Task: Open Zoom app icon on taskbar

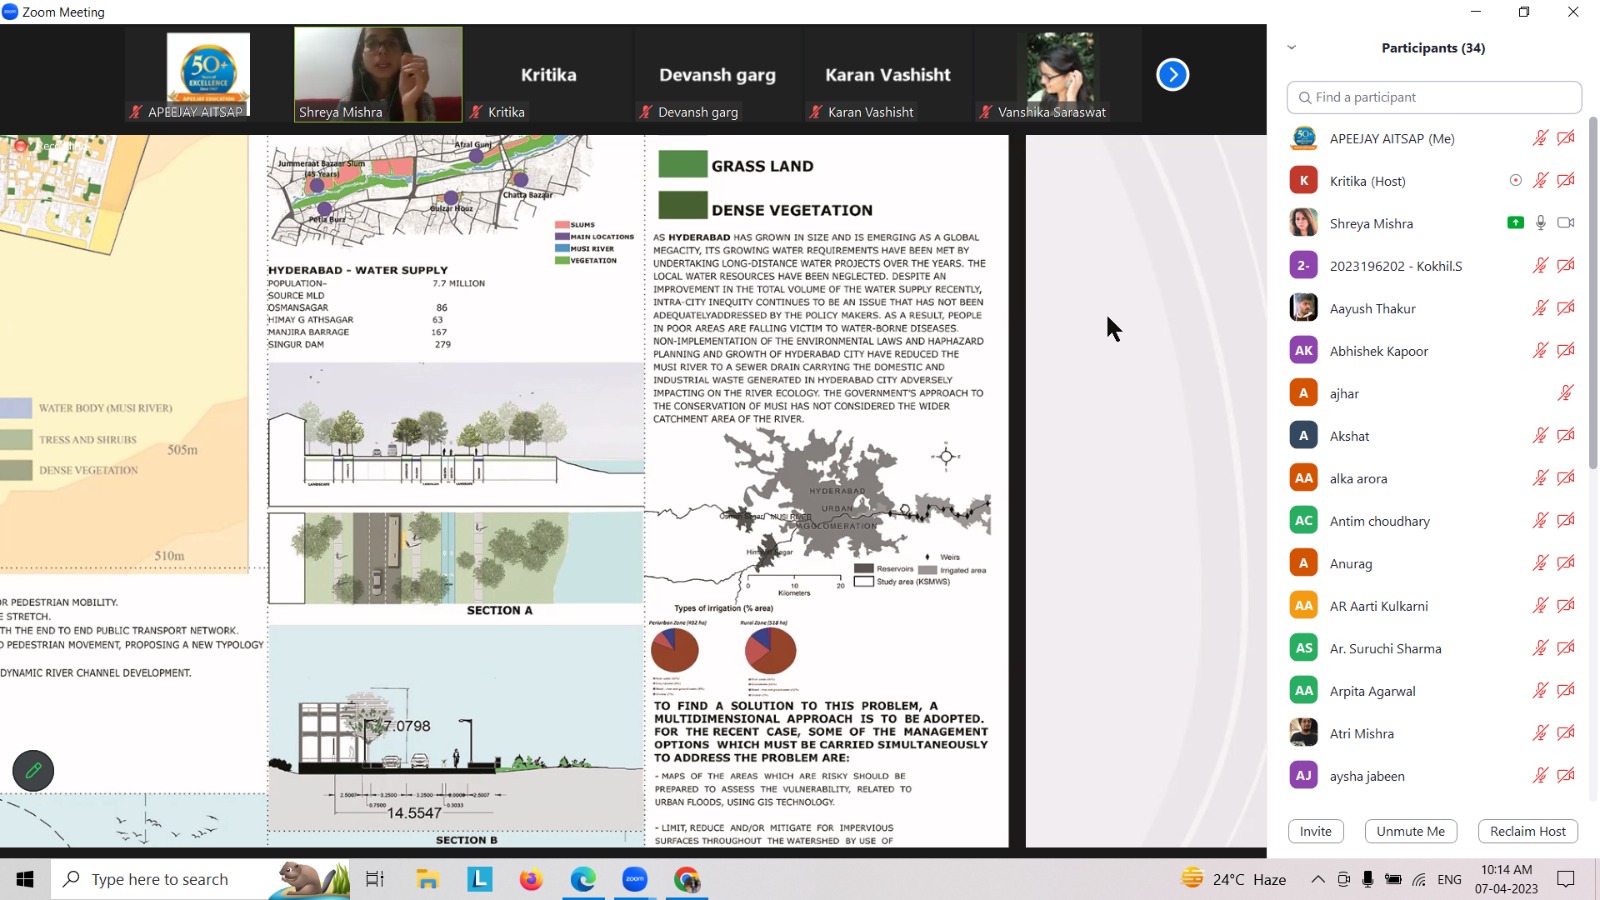Action: tap(635, 879)
